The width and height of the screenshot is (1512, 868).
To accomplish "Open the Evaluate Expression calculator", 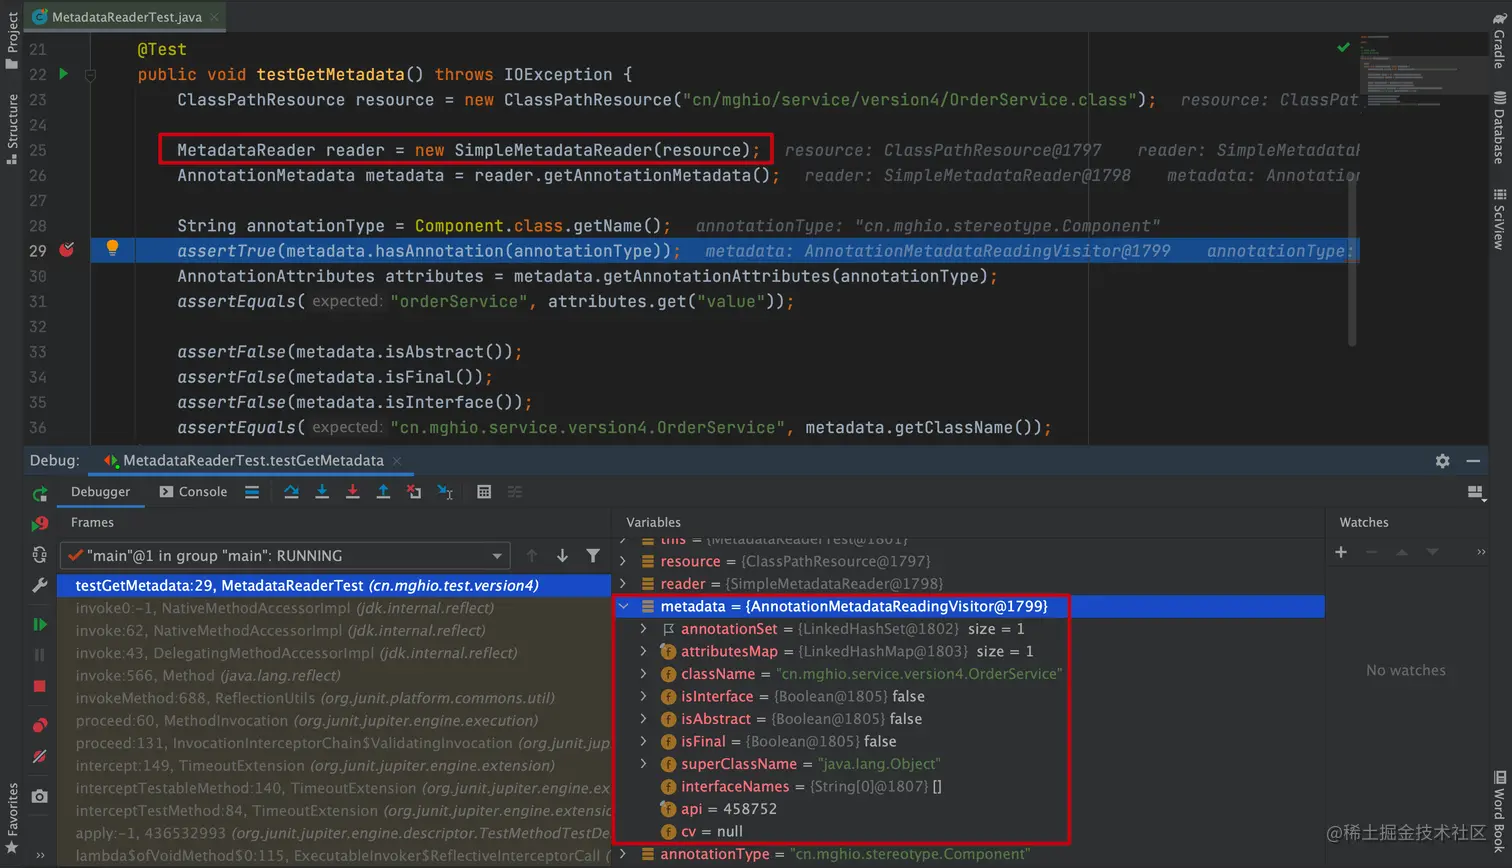I will 484,492.
